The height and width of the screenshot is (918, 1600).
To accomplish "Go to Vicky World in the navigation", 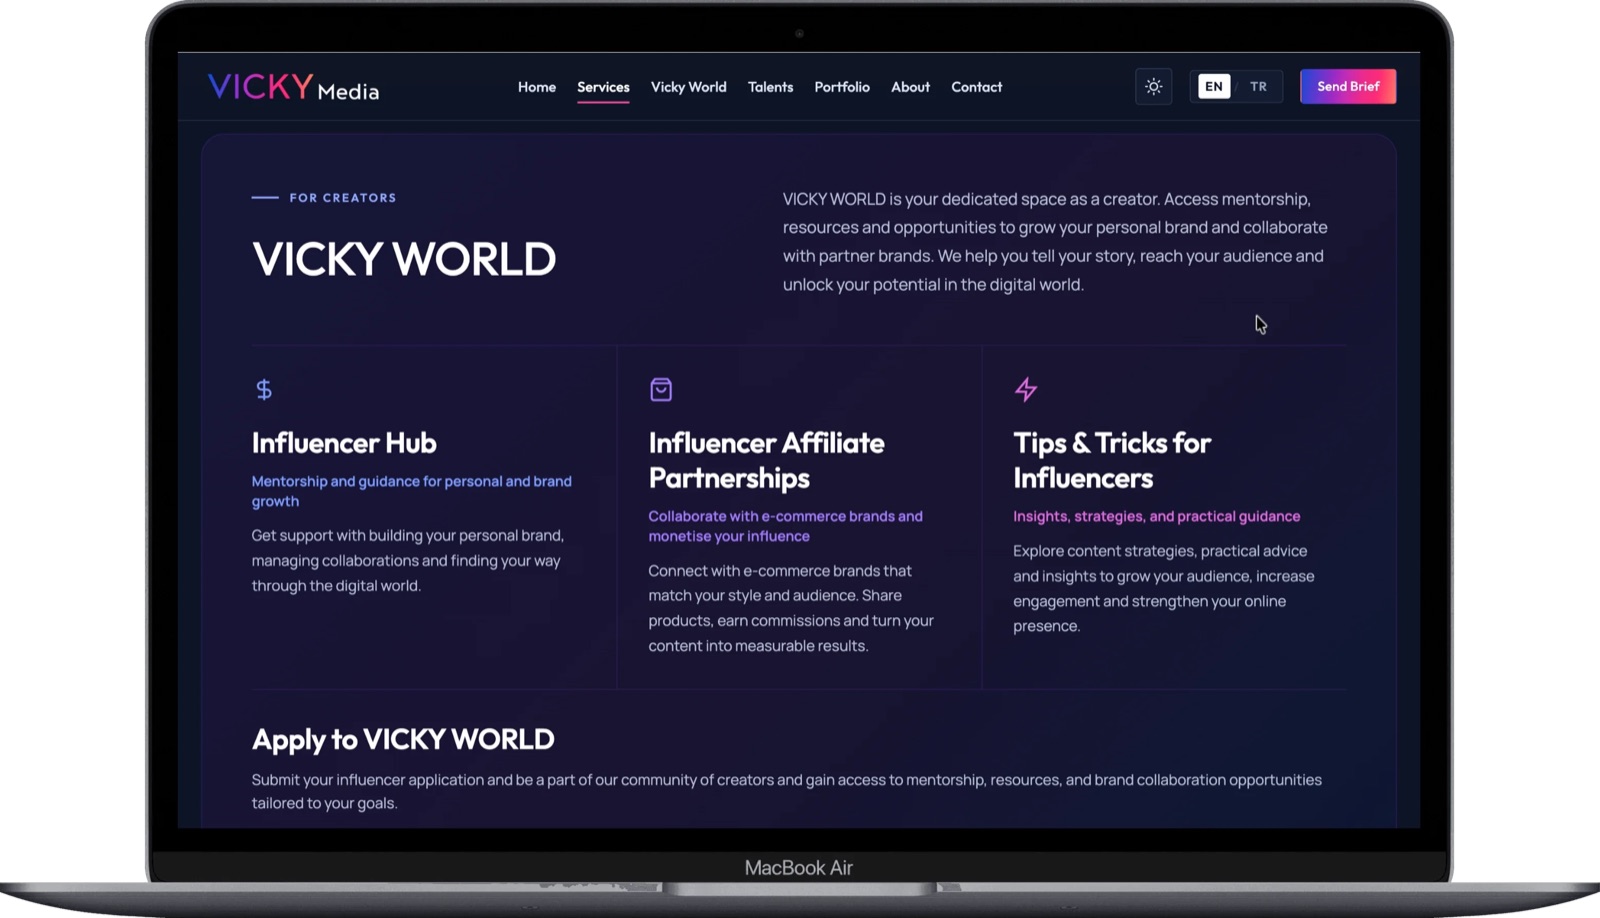I will click(689, 87).
